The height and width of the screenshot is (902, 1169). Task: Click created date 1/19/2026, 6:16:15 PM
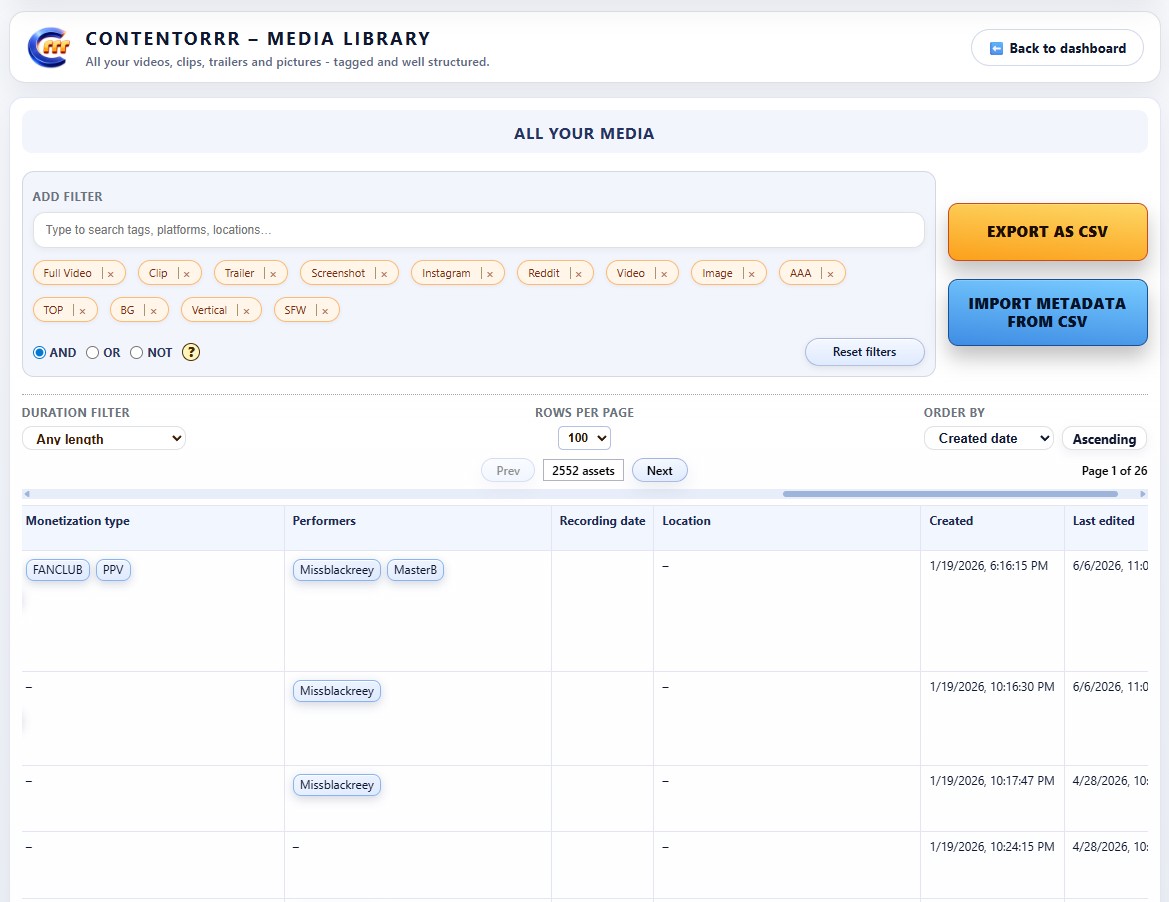tap(989, 566)
